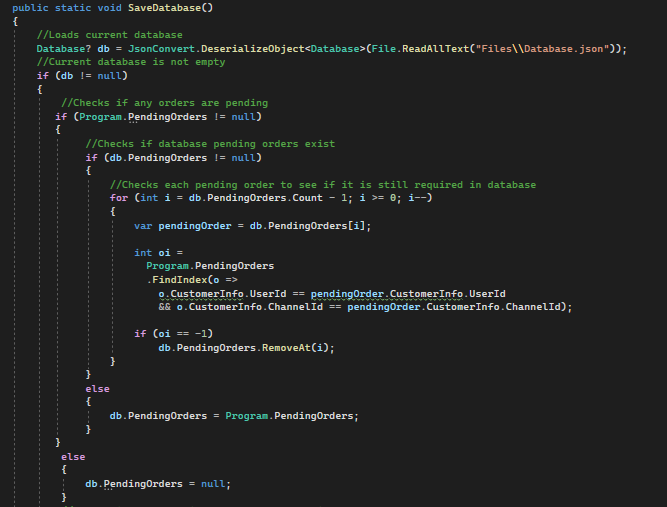Click "db.PendingOrders[i]" indexer expression
The image size is (667, 507).
[x=307, y=226]
